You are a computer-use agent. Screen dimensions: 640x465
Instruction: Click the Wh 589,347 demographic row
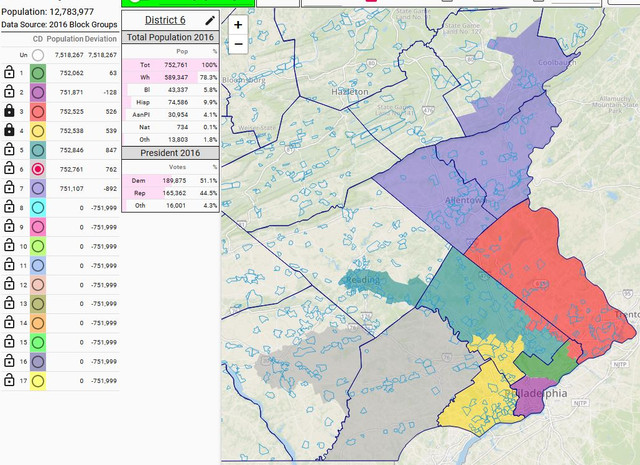coord(170,77)
